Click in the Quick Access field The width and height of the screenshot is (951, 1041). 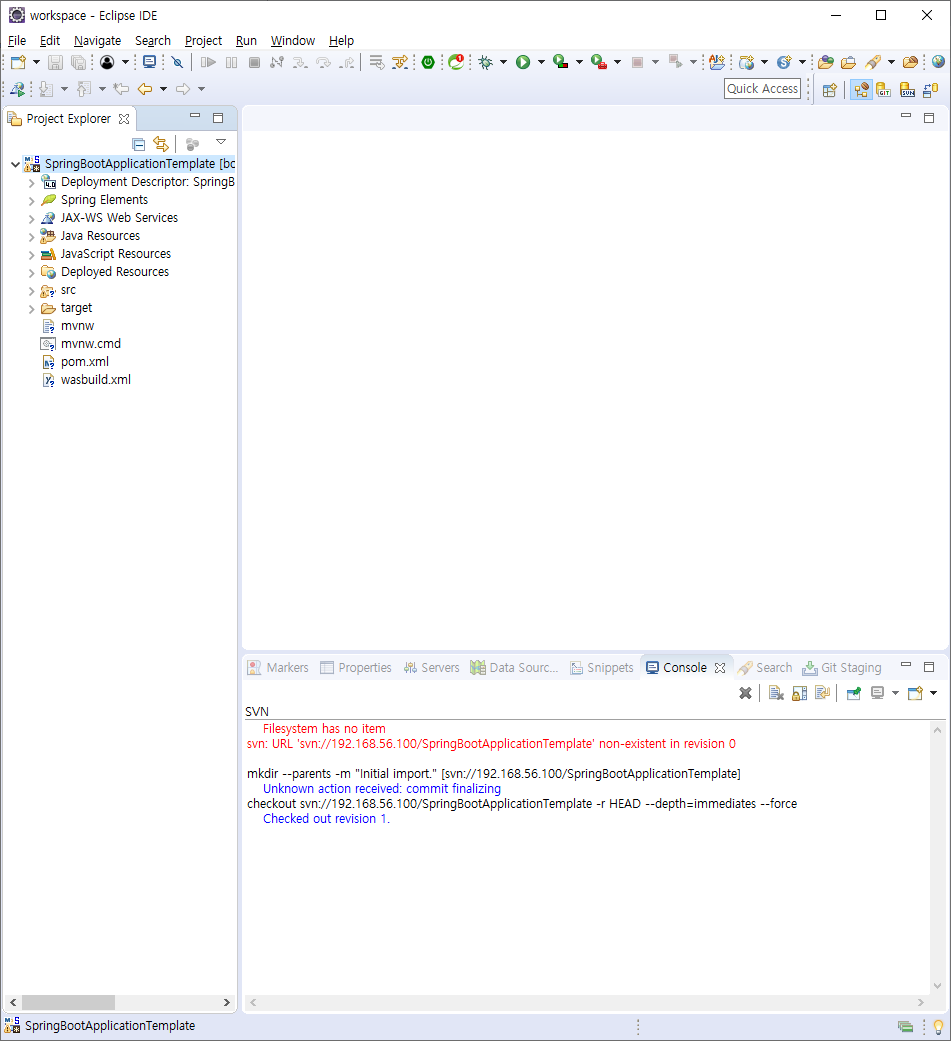(x=762, y=88)
